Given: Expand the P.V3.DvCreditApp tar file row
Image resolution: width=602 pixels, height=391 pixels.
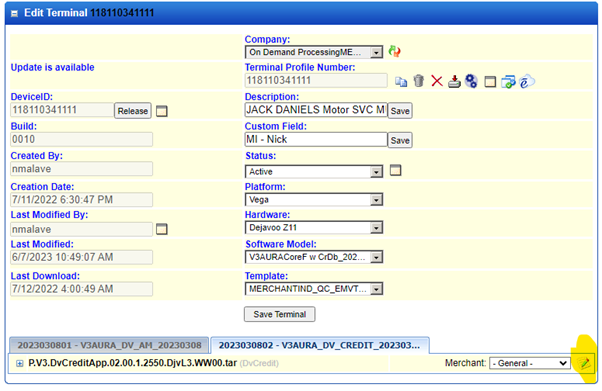Looking at the screenshot, I should [x=19, y=363].
